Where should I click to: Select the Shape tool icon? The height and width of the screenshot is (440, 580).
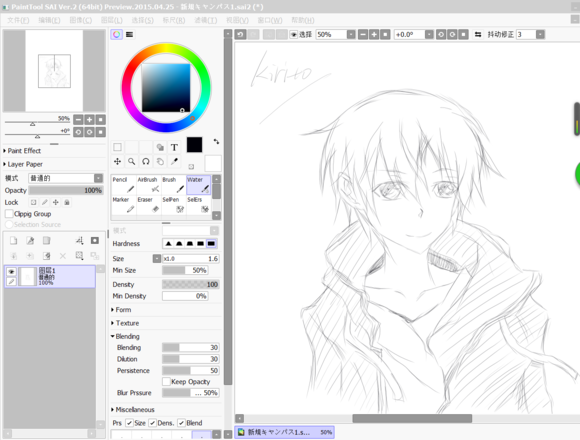160,147
